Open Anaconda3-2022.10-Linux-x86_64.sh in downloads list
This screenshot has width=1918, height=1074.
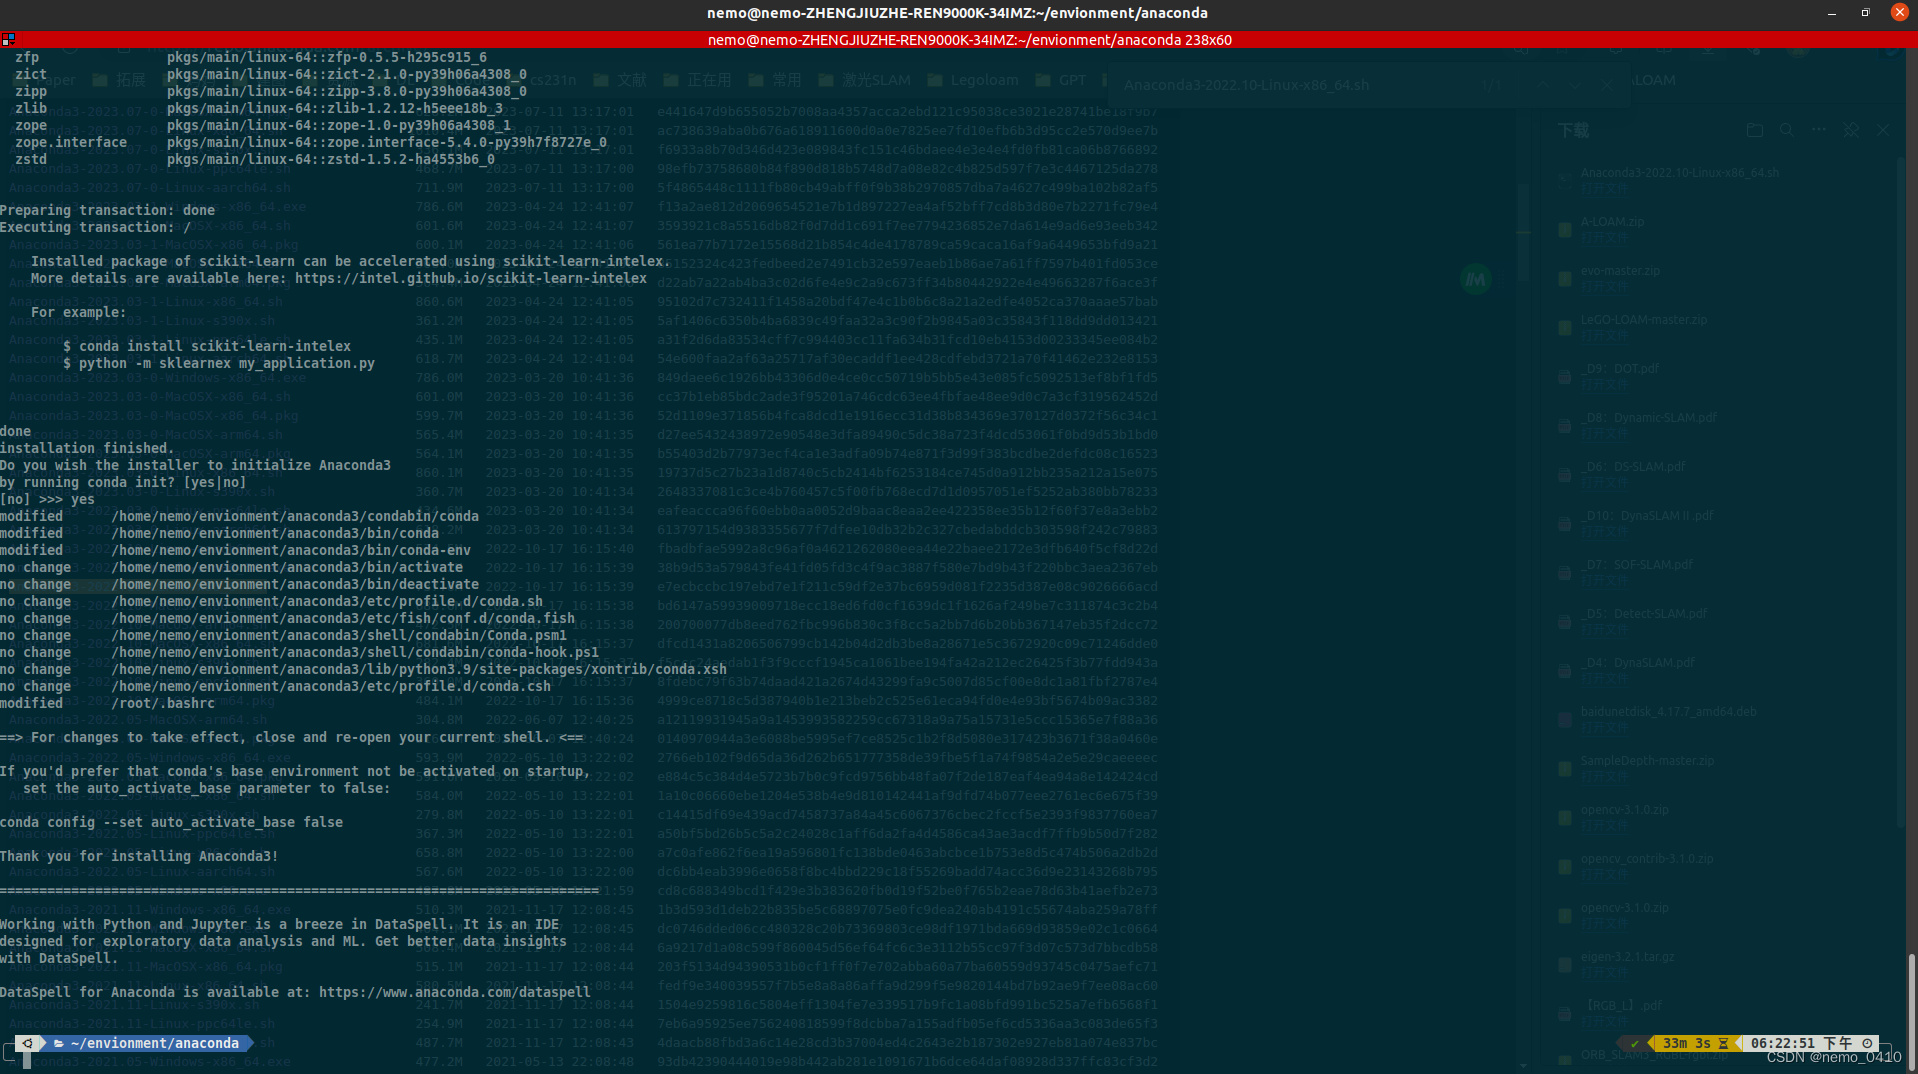point(1679,173)
